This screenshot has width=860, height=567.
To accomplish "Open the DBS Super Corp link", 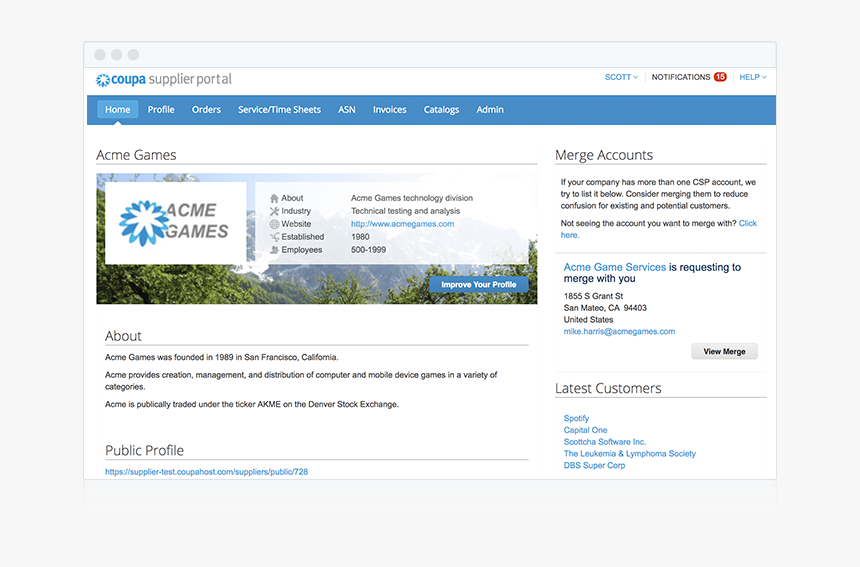I will pos(594,466).
